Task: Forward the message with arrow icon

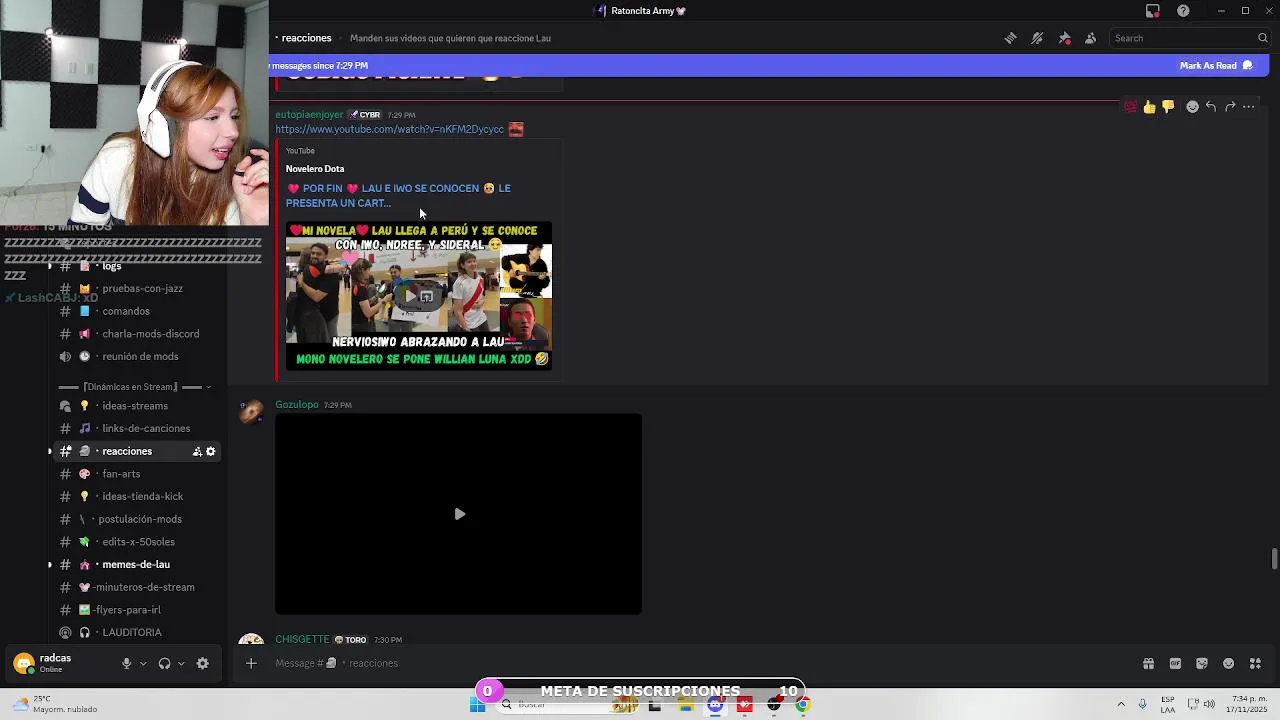Action: [1230, 107]
